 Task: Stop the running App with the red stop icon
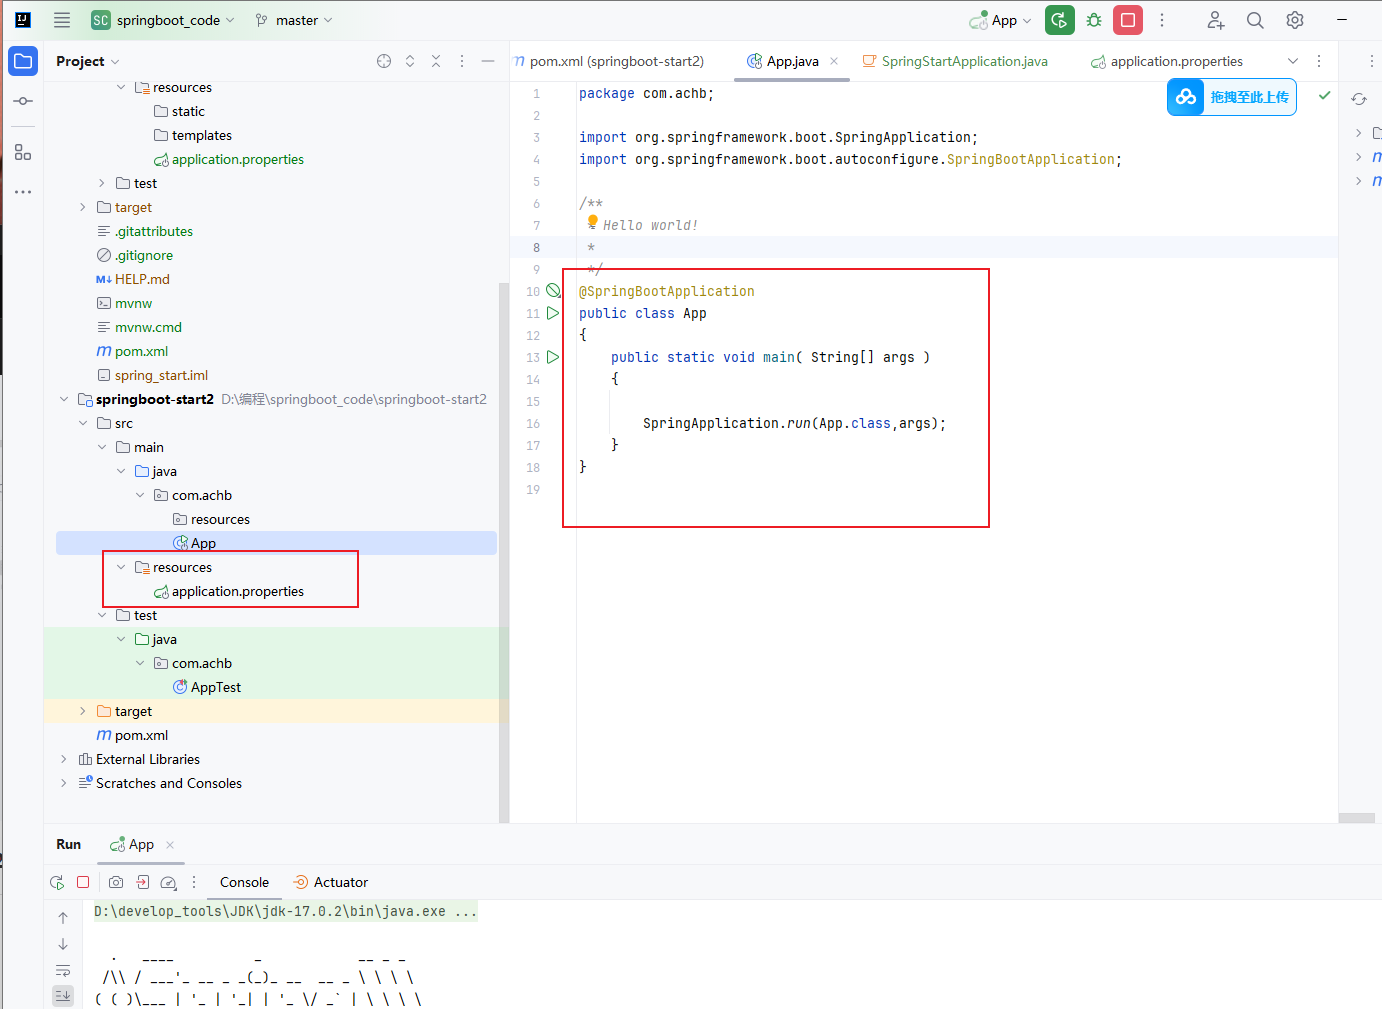click(x=1127, y=19)
